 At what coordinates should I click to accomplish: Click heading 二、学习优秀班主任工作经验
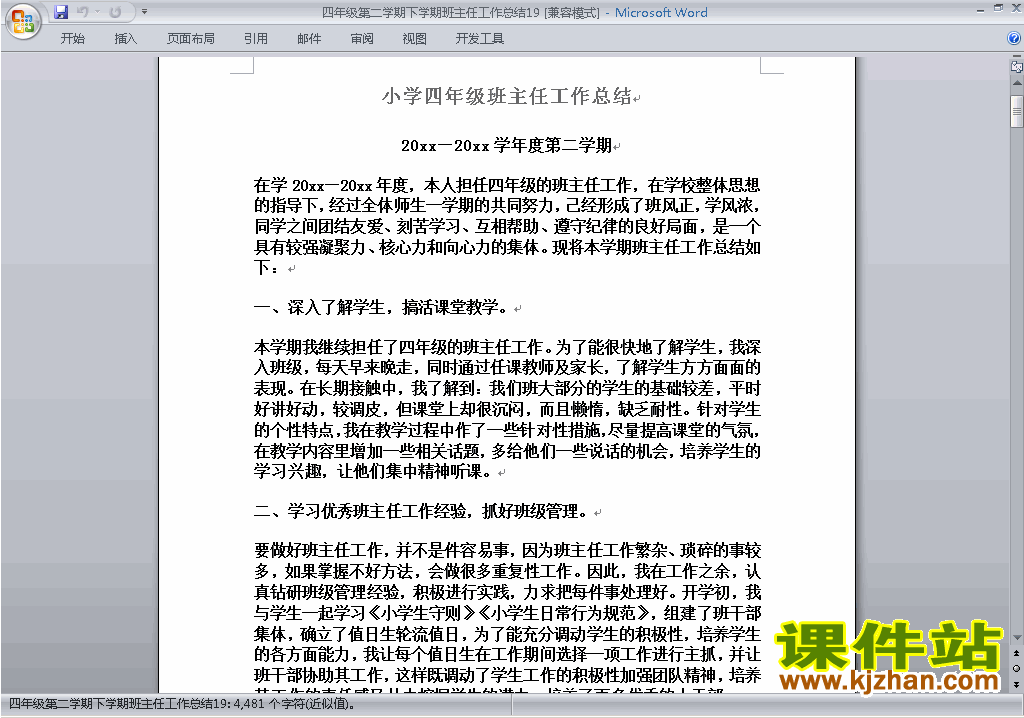pyautogui.click(x=421, y=511)
